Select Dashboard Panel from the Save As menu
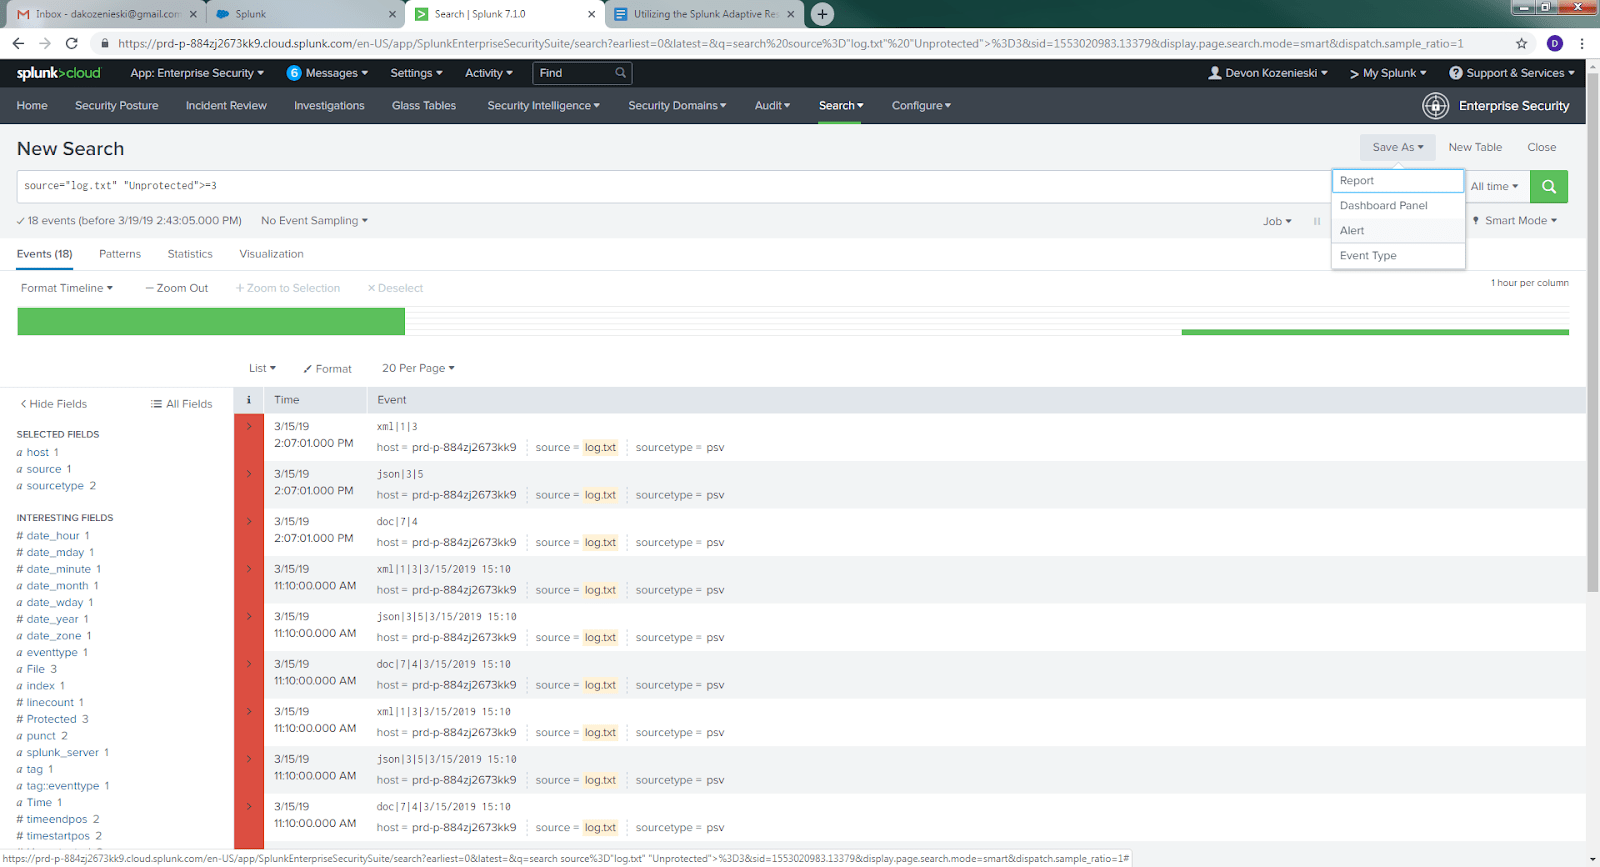This screenshot has height=867, width=1600. (1398, 206)
